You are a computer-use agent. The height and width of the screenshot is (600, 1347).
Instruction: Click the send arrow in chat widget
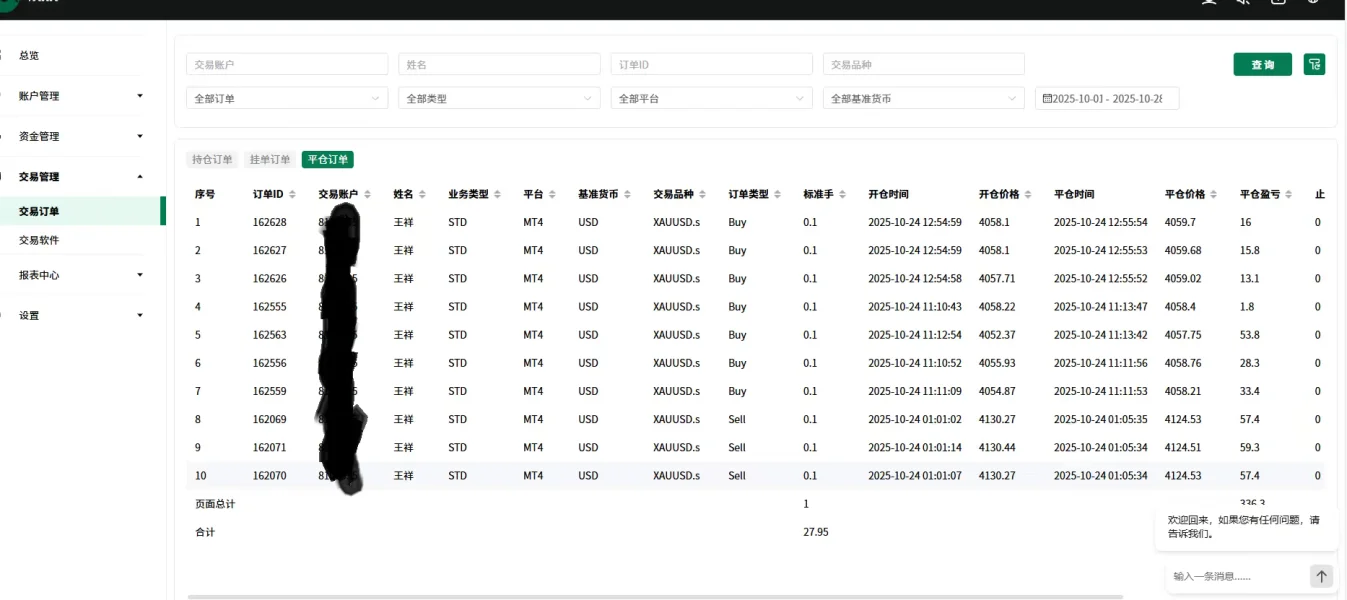tap(1321, 576)
